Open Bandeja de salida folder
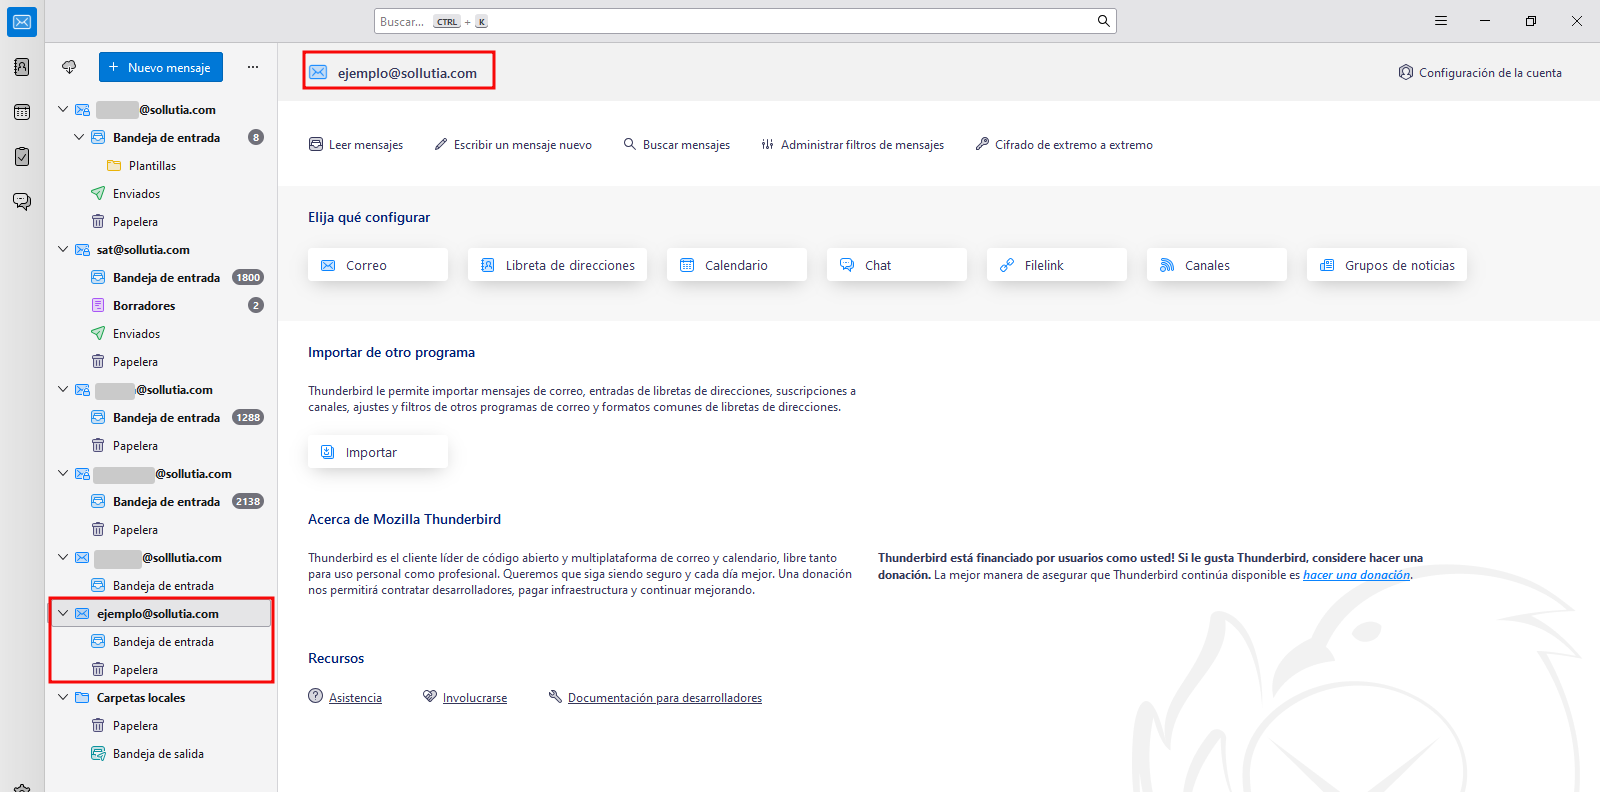This screenshot has width=1600, height=792. (161, 754)
